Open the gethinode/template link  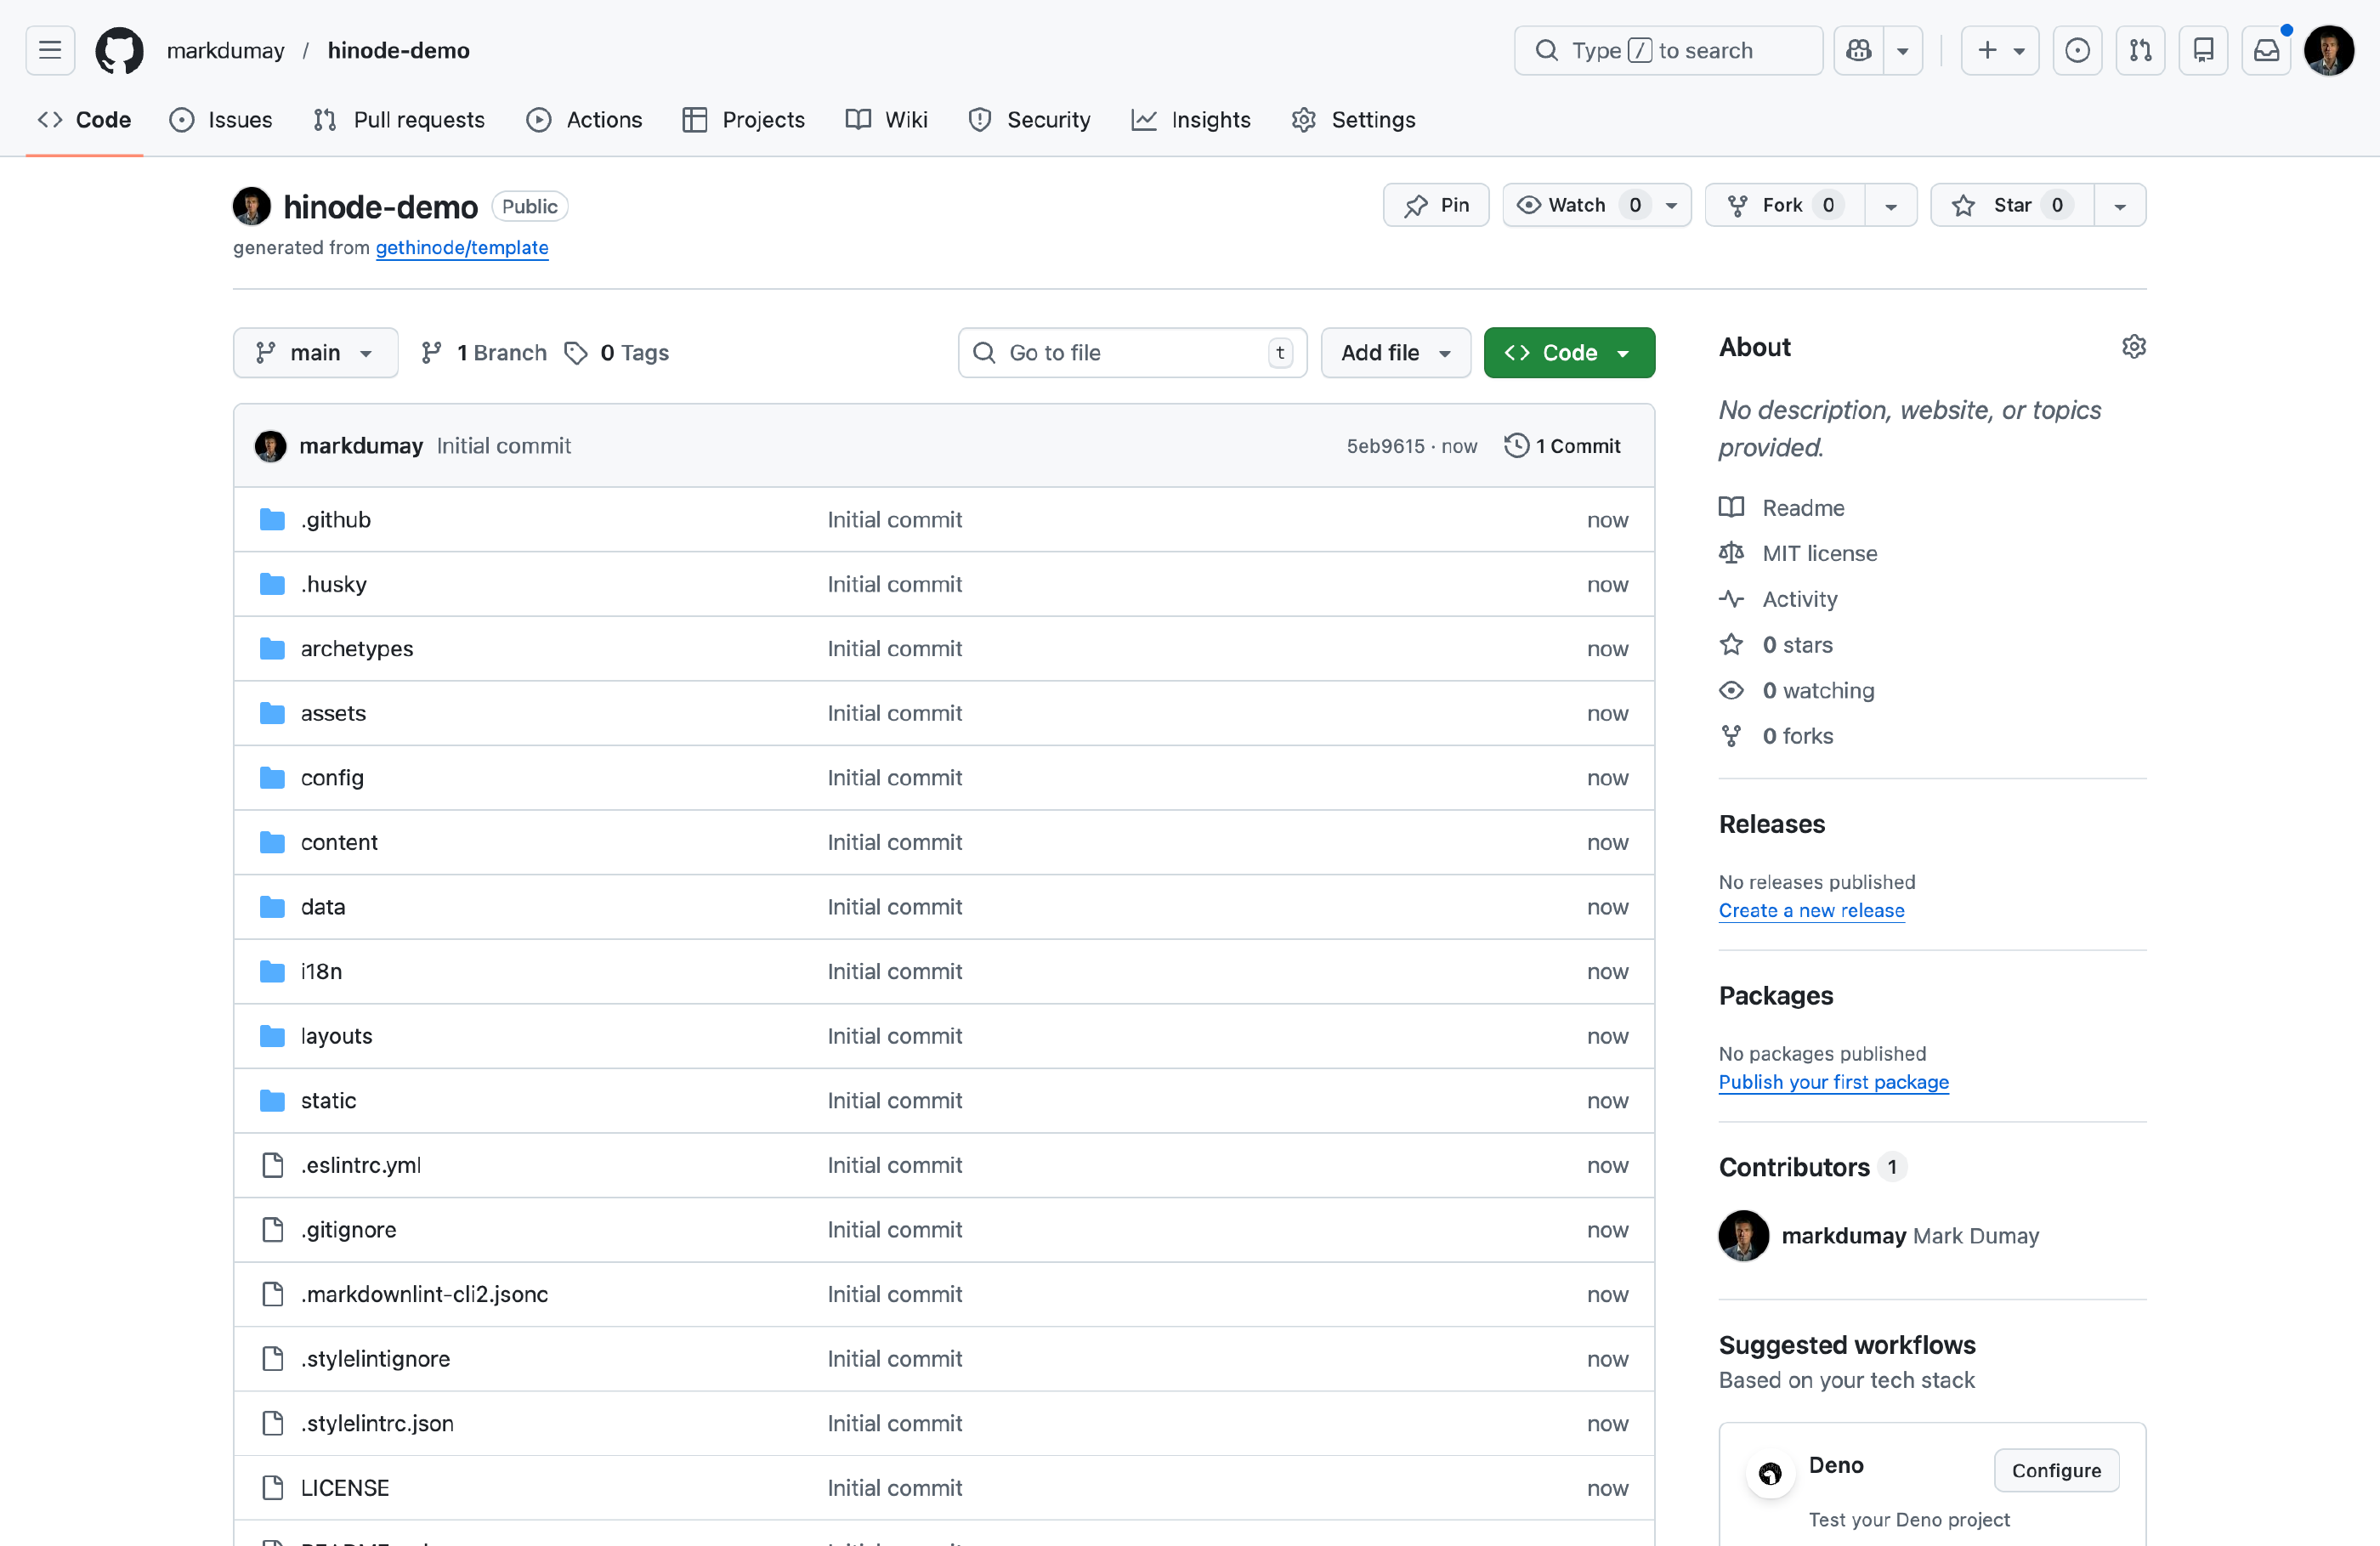[461, 247]
